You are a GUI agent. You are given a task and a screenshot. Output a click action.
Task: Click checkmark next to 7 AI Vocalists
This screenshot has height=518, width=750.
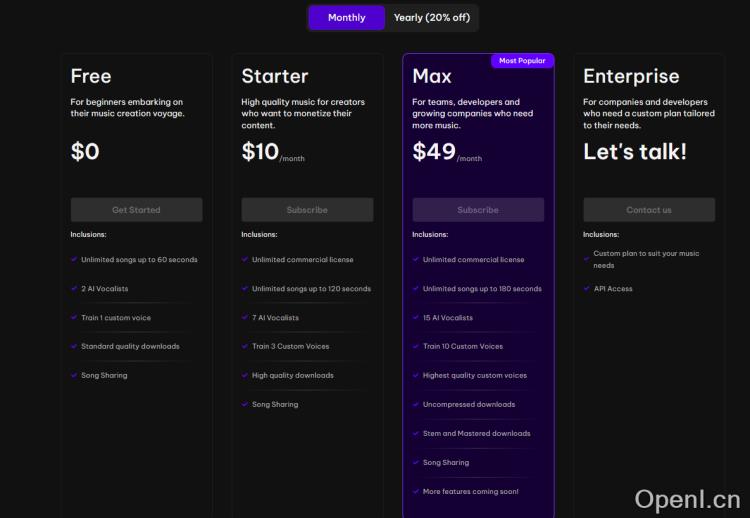245,317
